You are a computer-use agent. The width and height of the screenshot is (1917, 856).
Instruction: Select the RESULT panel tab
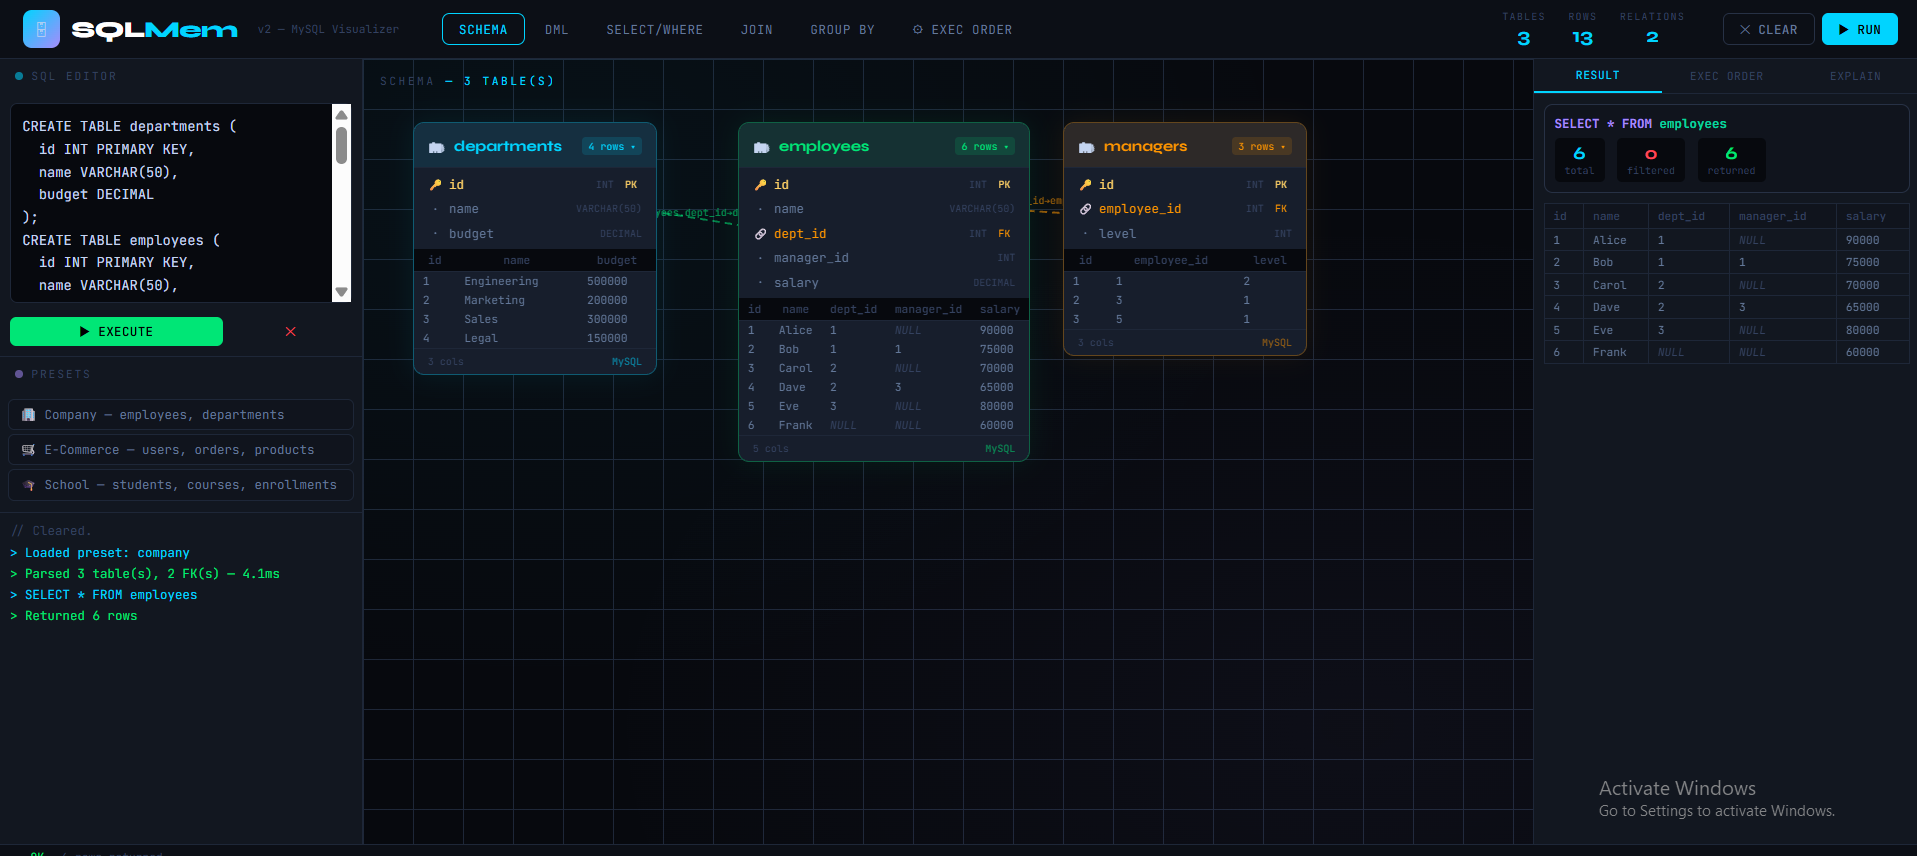point(1597,76)
